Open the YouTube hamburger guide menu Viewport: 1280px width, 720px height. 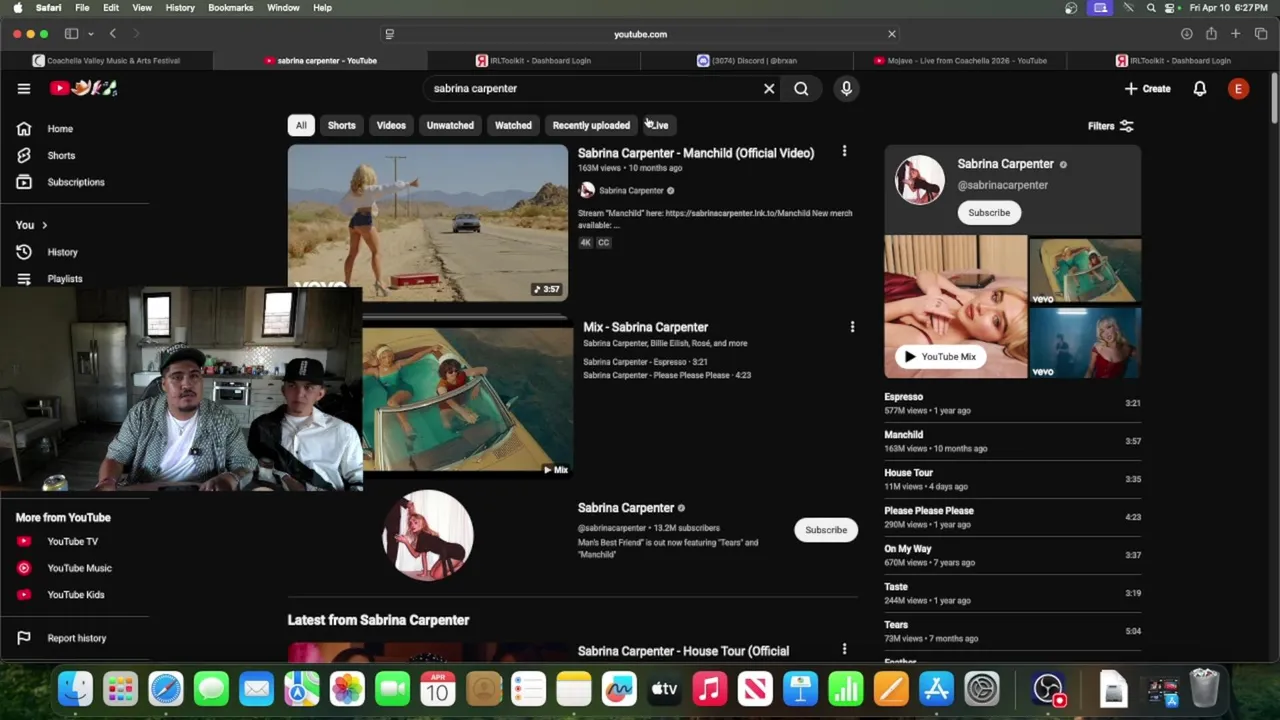24,88
